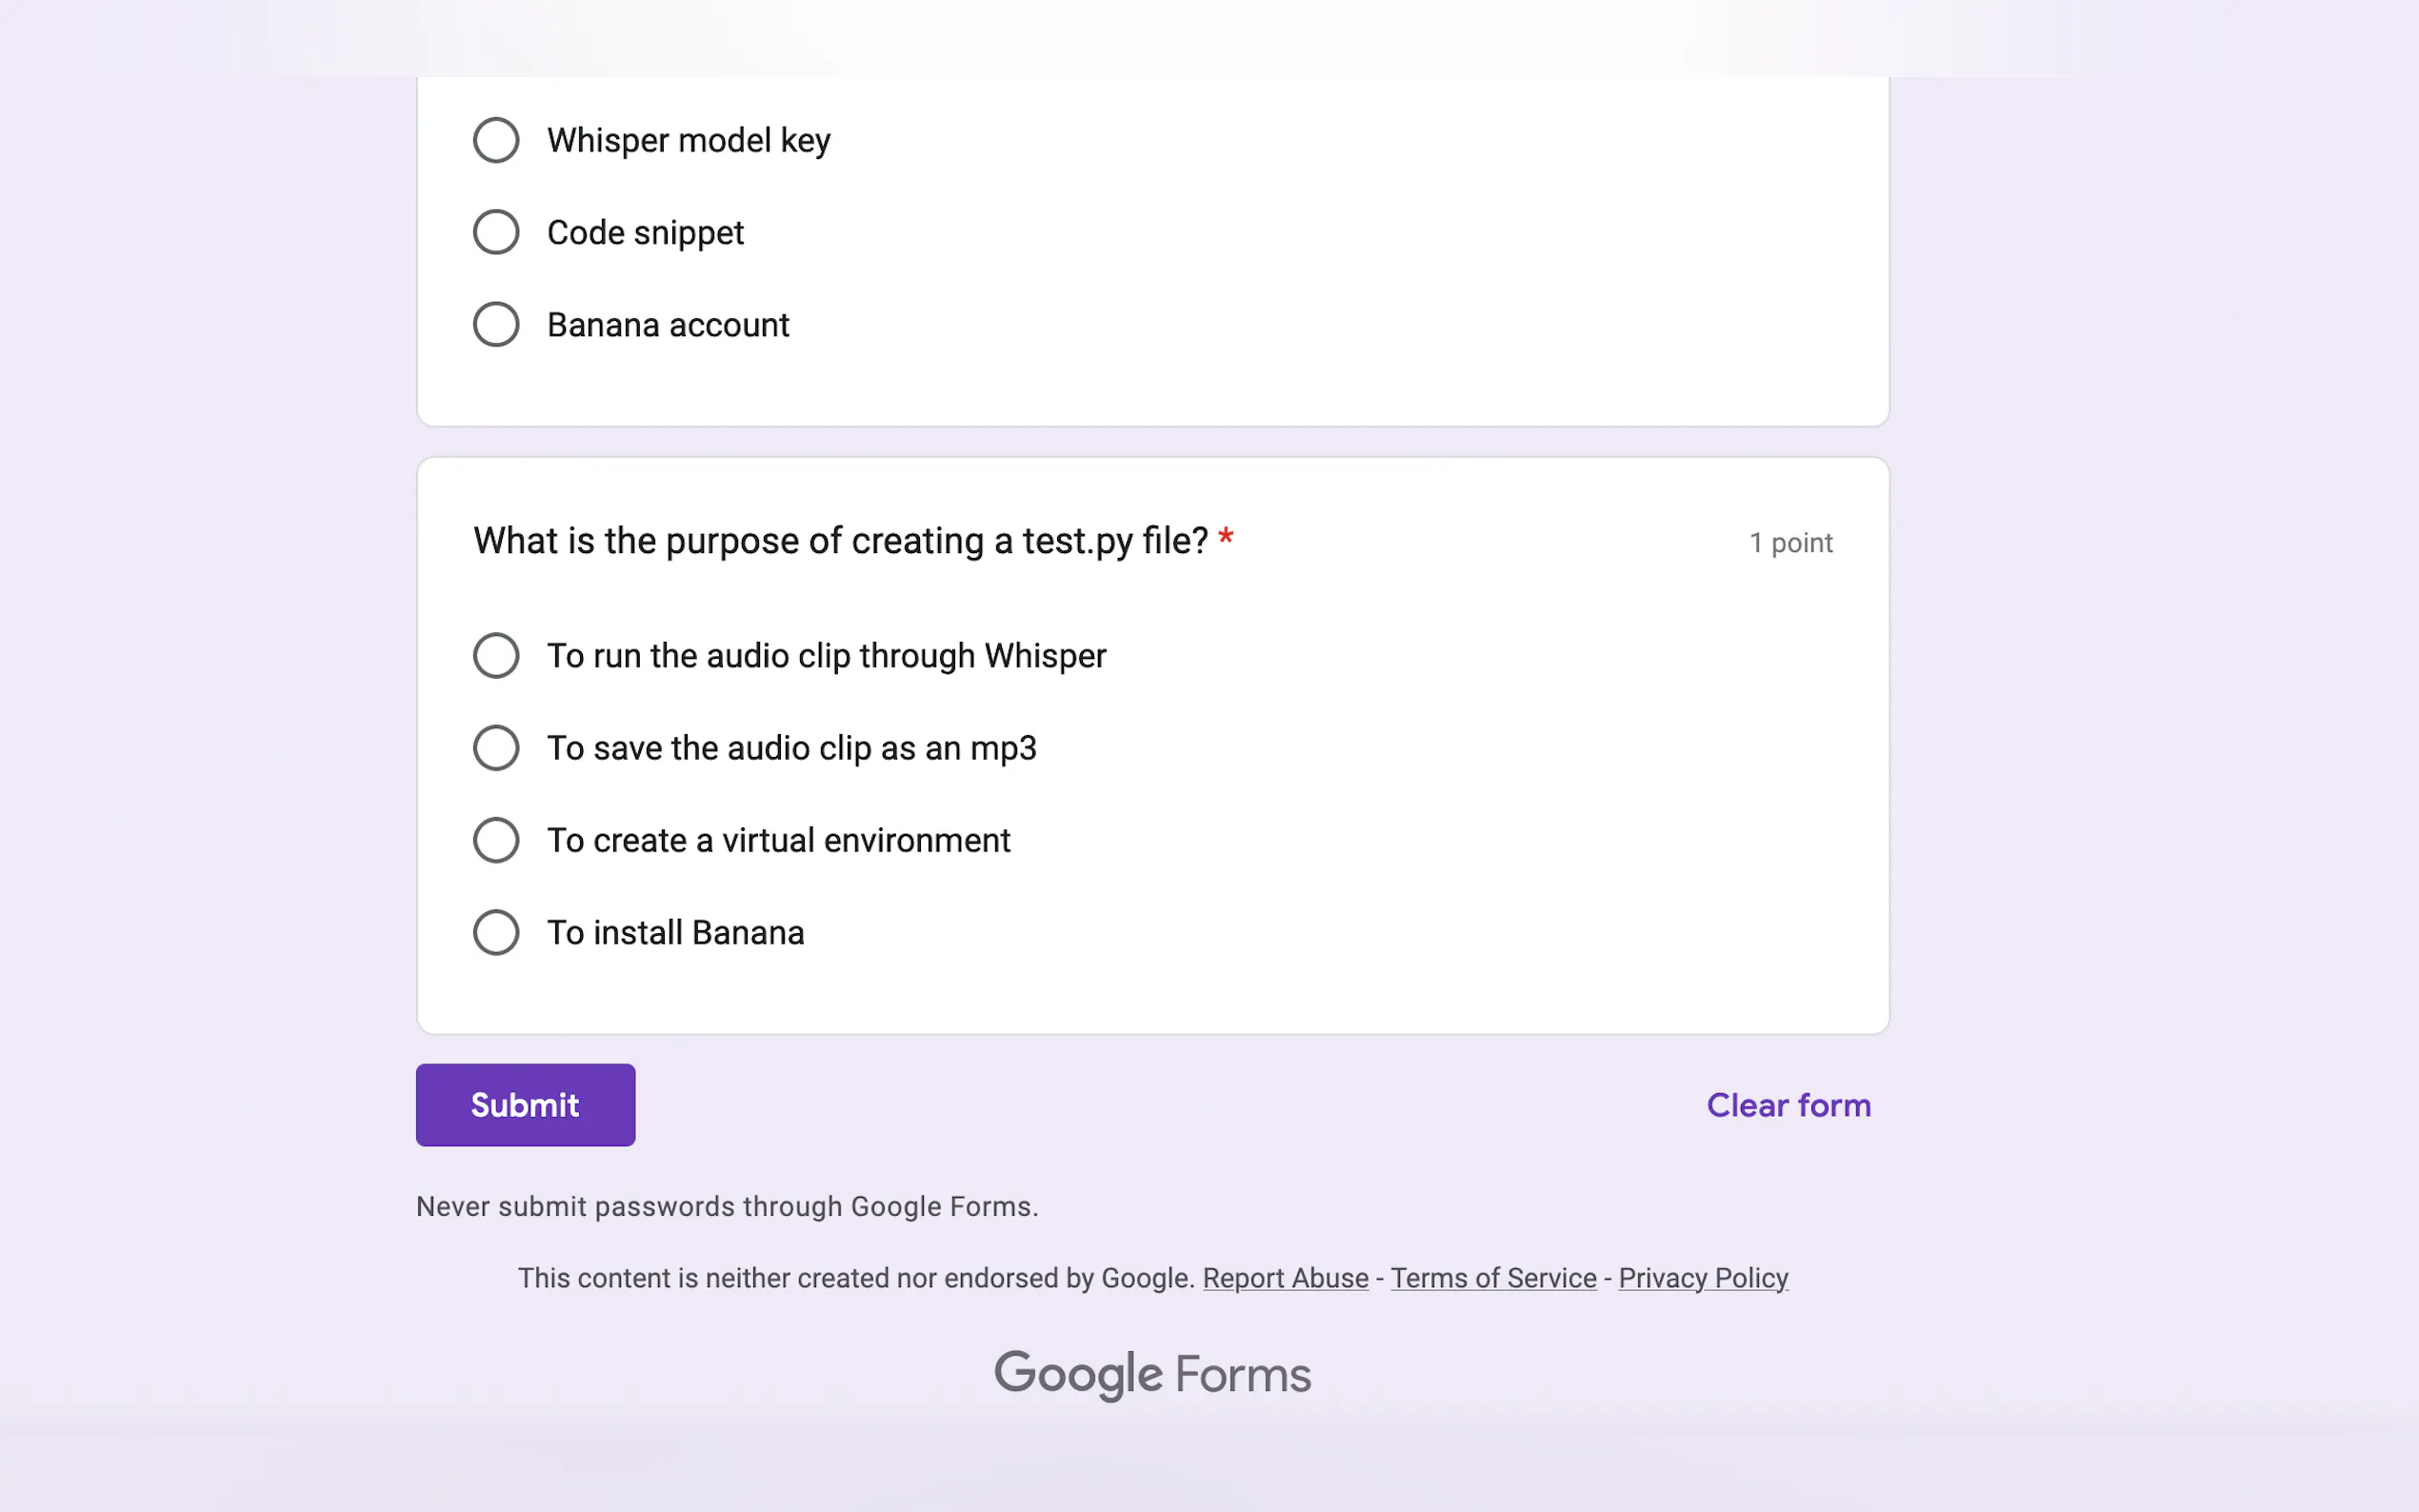The width and height of the screenshot is (2419, 1512).
Task: Open the Report Abuse link
Action: [x=1285, y=1278]
